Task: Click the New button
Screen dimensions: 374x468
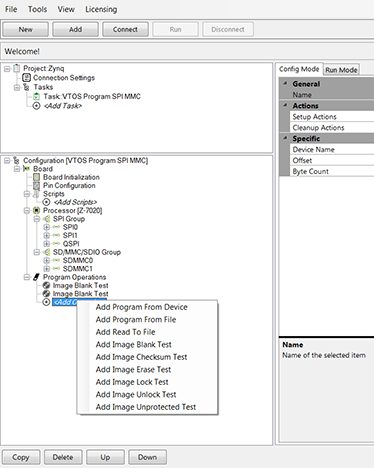Action: (26, 29)
